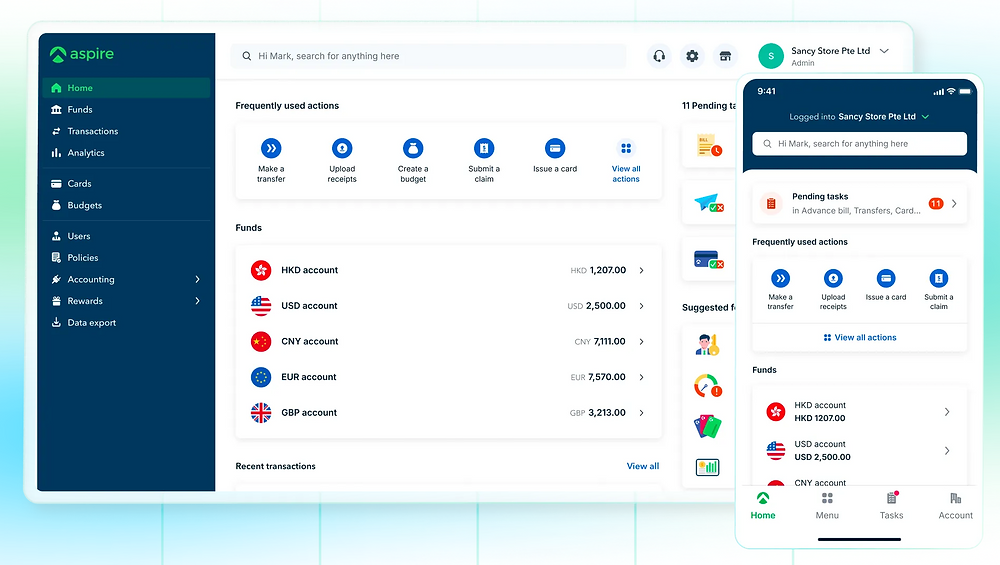The image size is (1000, 565).
Task: Select the mobile Account tab
Action: 955,506
